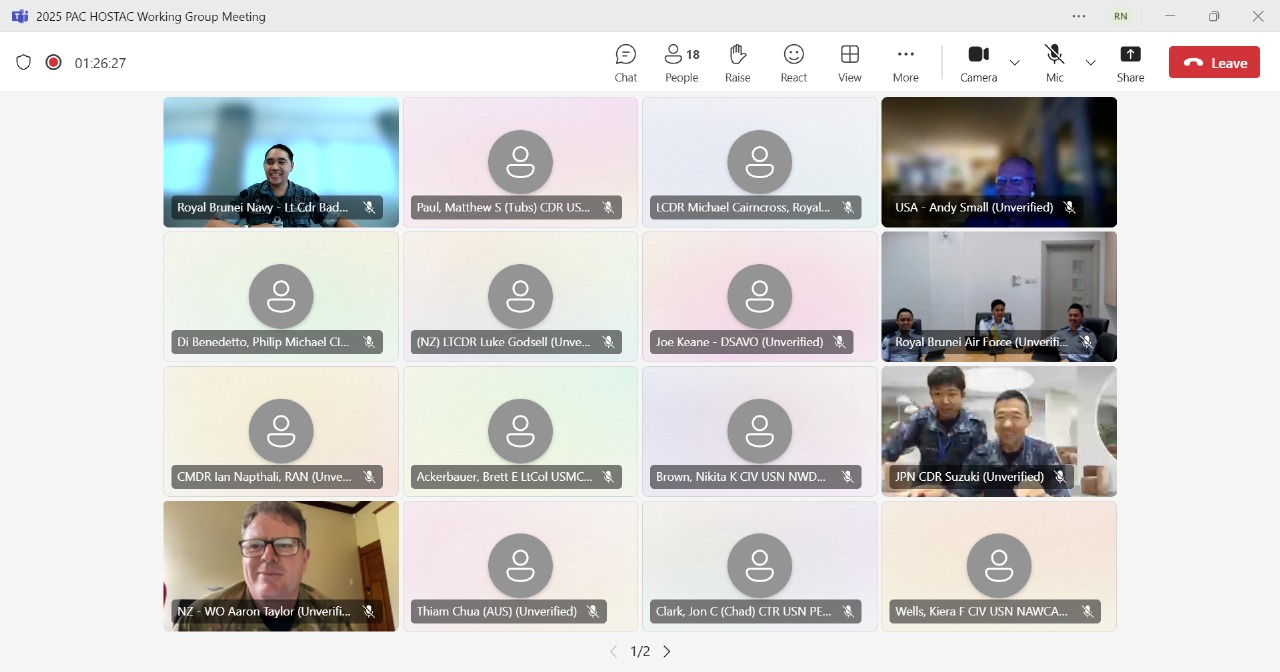This screenshot has width=1280, height=672.
Task: Click the shield privacy icon
Action: tap(24, 62)
